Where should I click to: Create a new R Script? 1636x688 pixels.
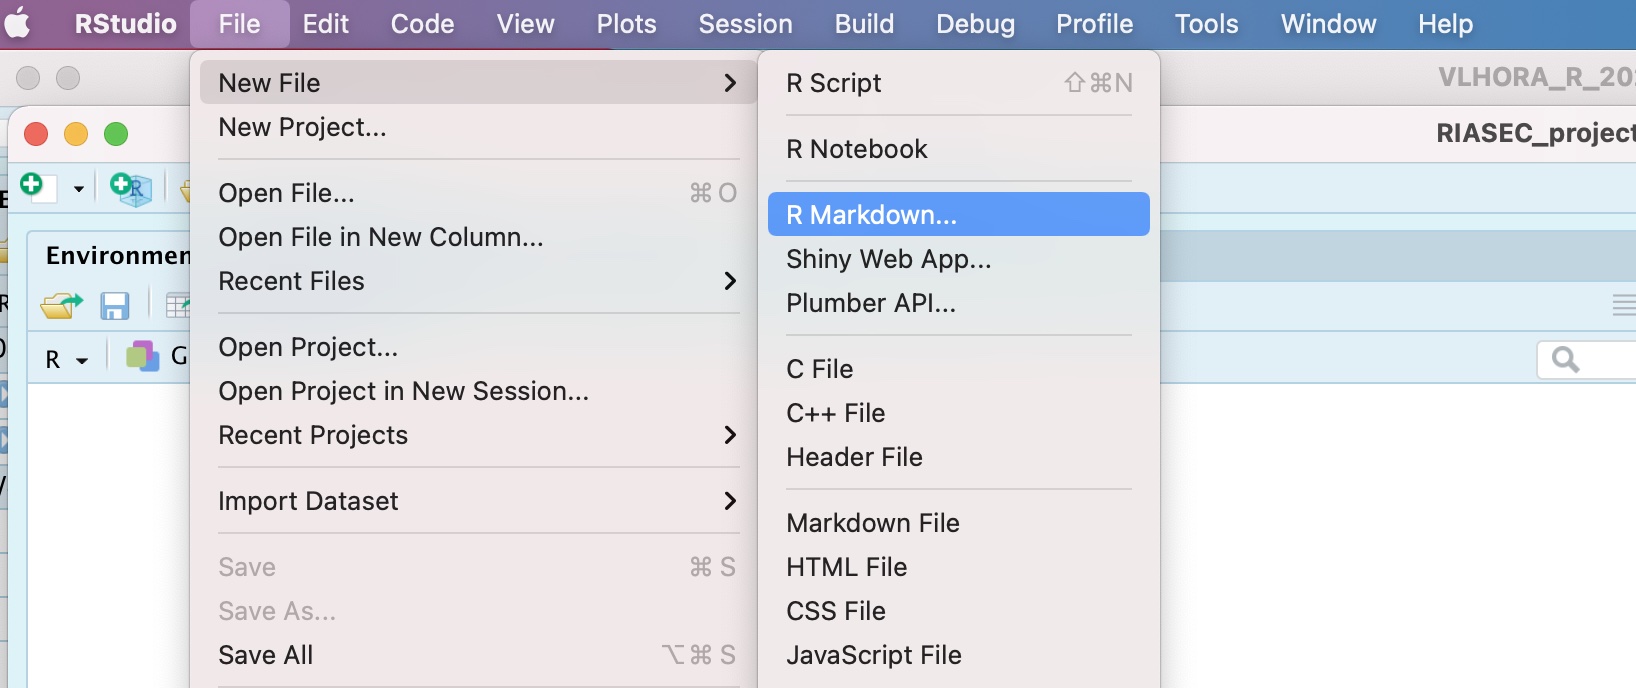pyautogui.click(x=959, y=83)
